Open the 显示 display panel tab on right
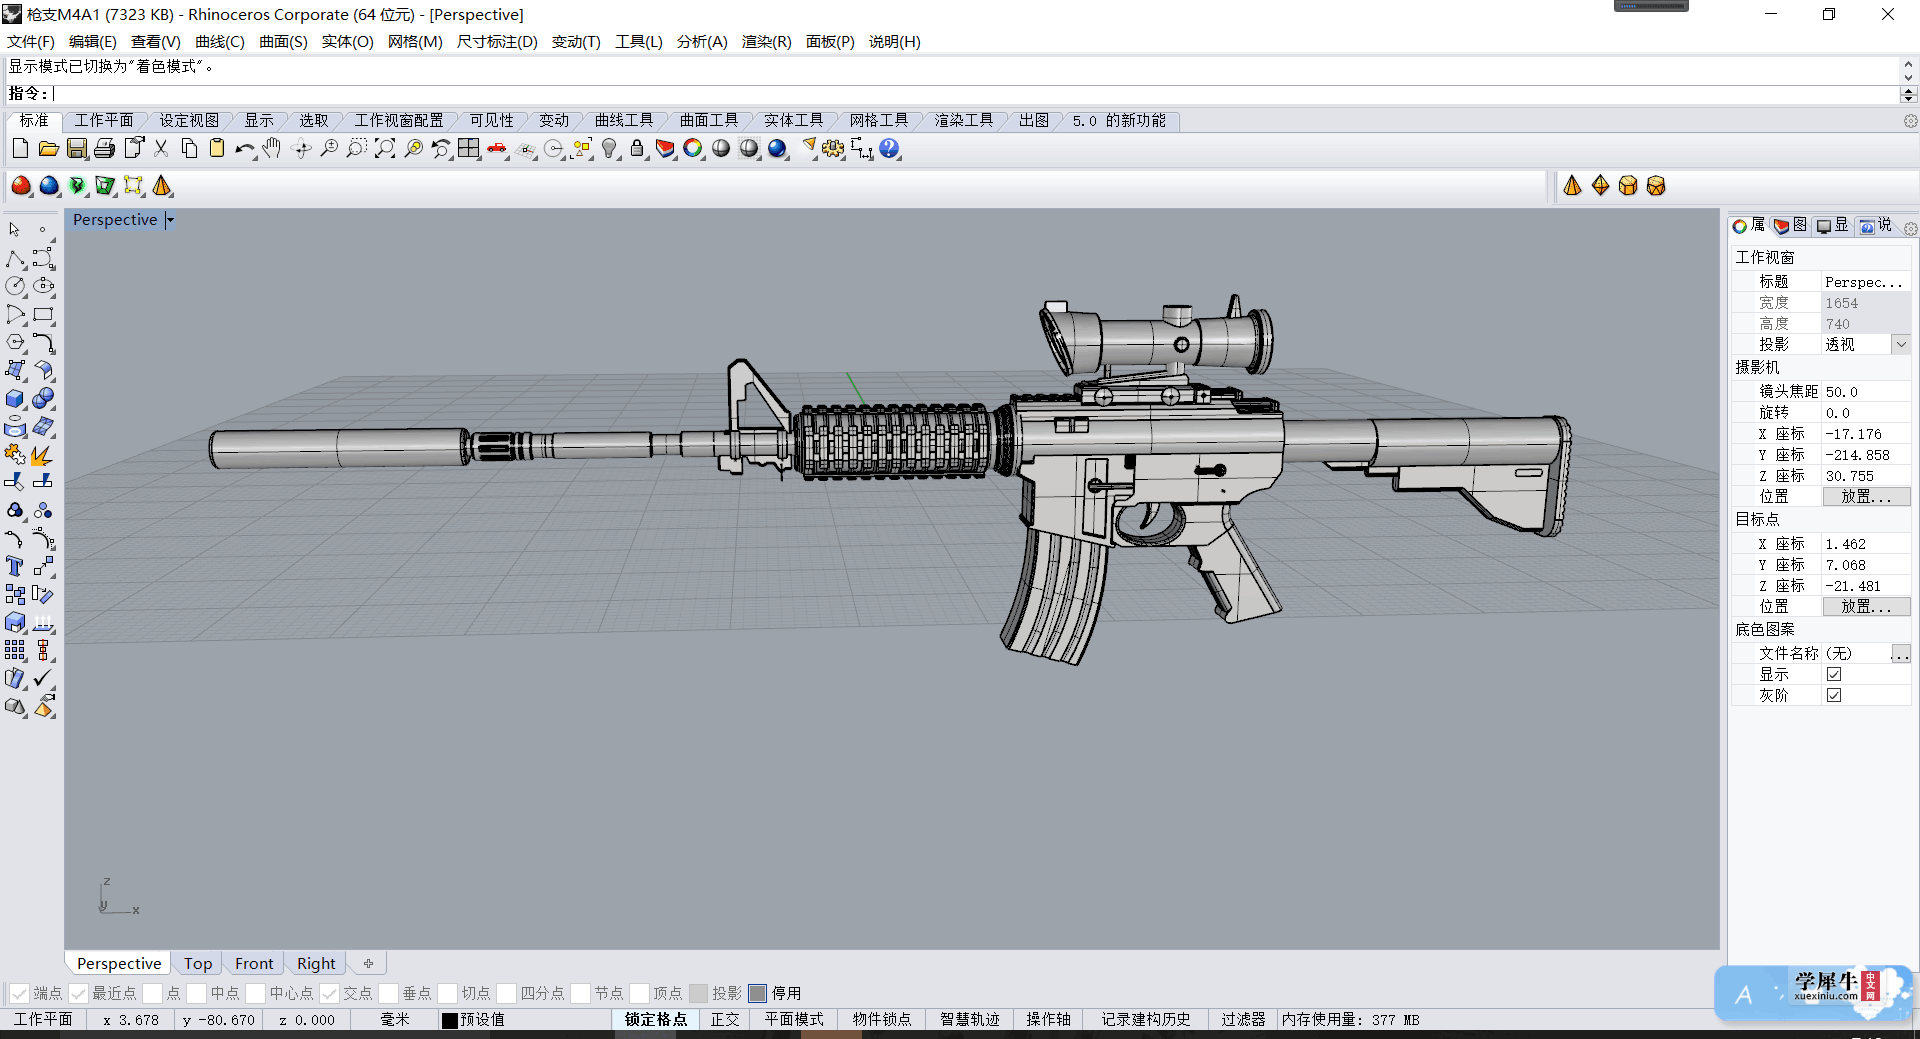 1832,226
